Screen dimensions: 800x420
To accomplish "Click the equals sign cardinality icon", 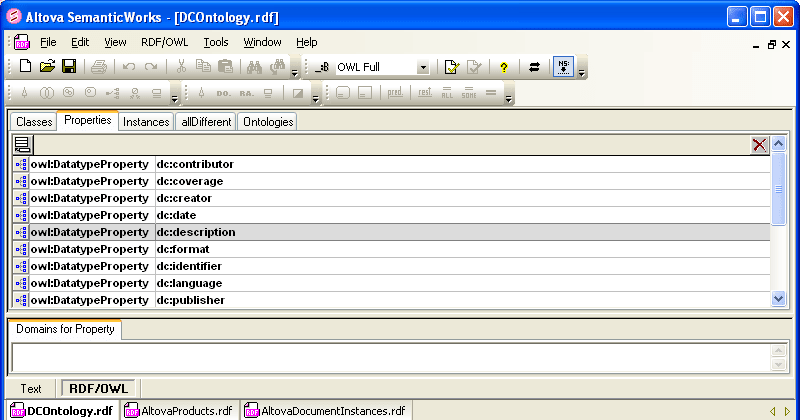I will [491, 93].
